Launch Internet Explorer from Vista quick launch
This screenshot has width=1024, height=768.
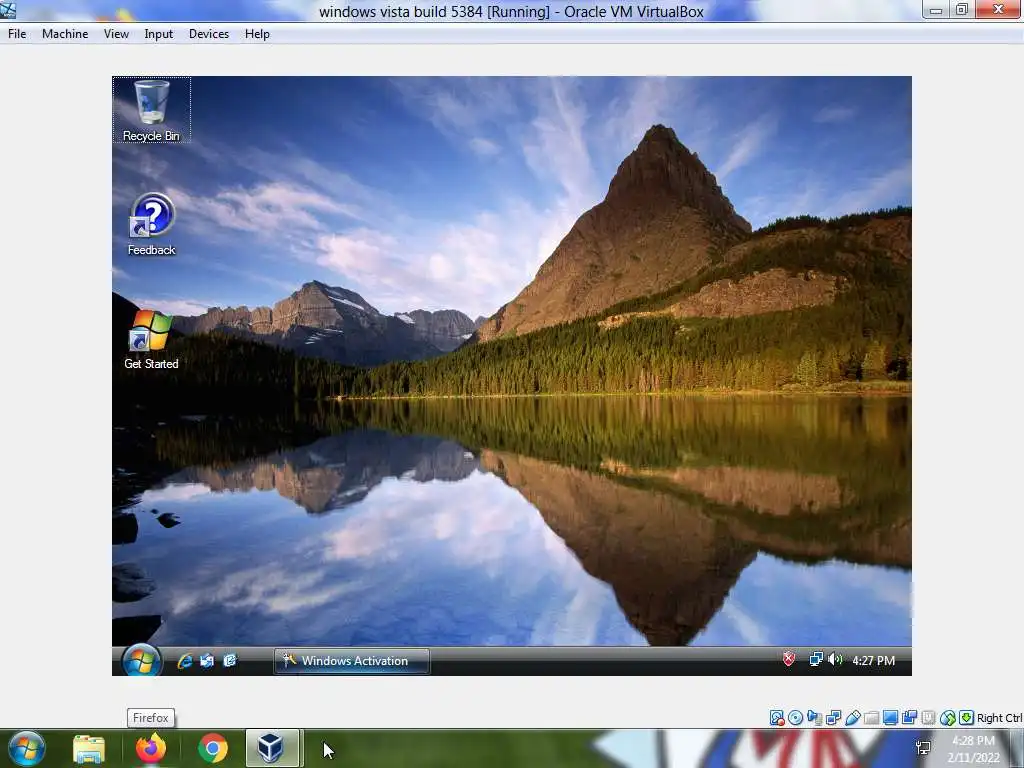tap(185, 661)
